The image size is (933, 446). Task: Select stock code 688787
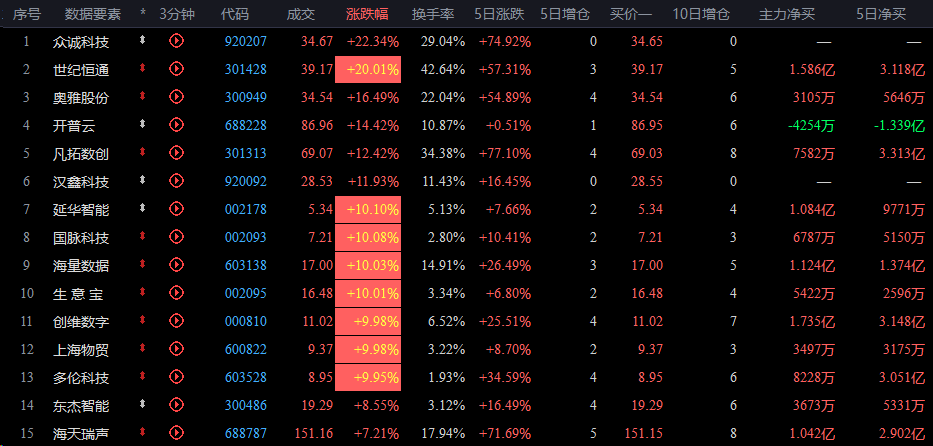[246, 434]
